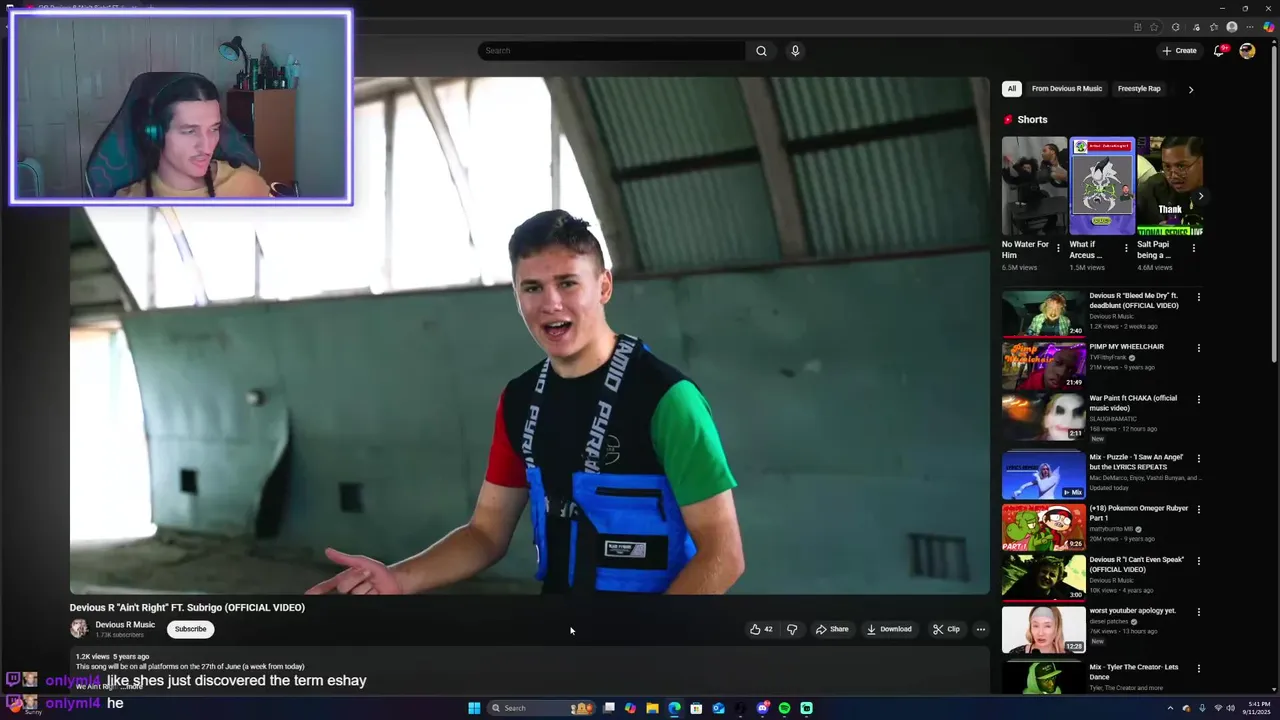Image resolution: width=1280 pixels, height=720 pixels.
Task: Open Edge browser profile icon
Action: [1232, 27]
